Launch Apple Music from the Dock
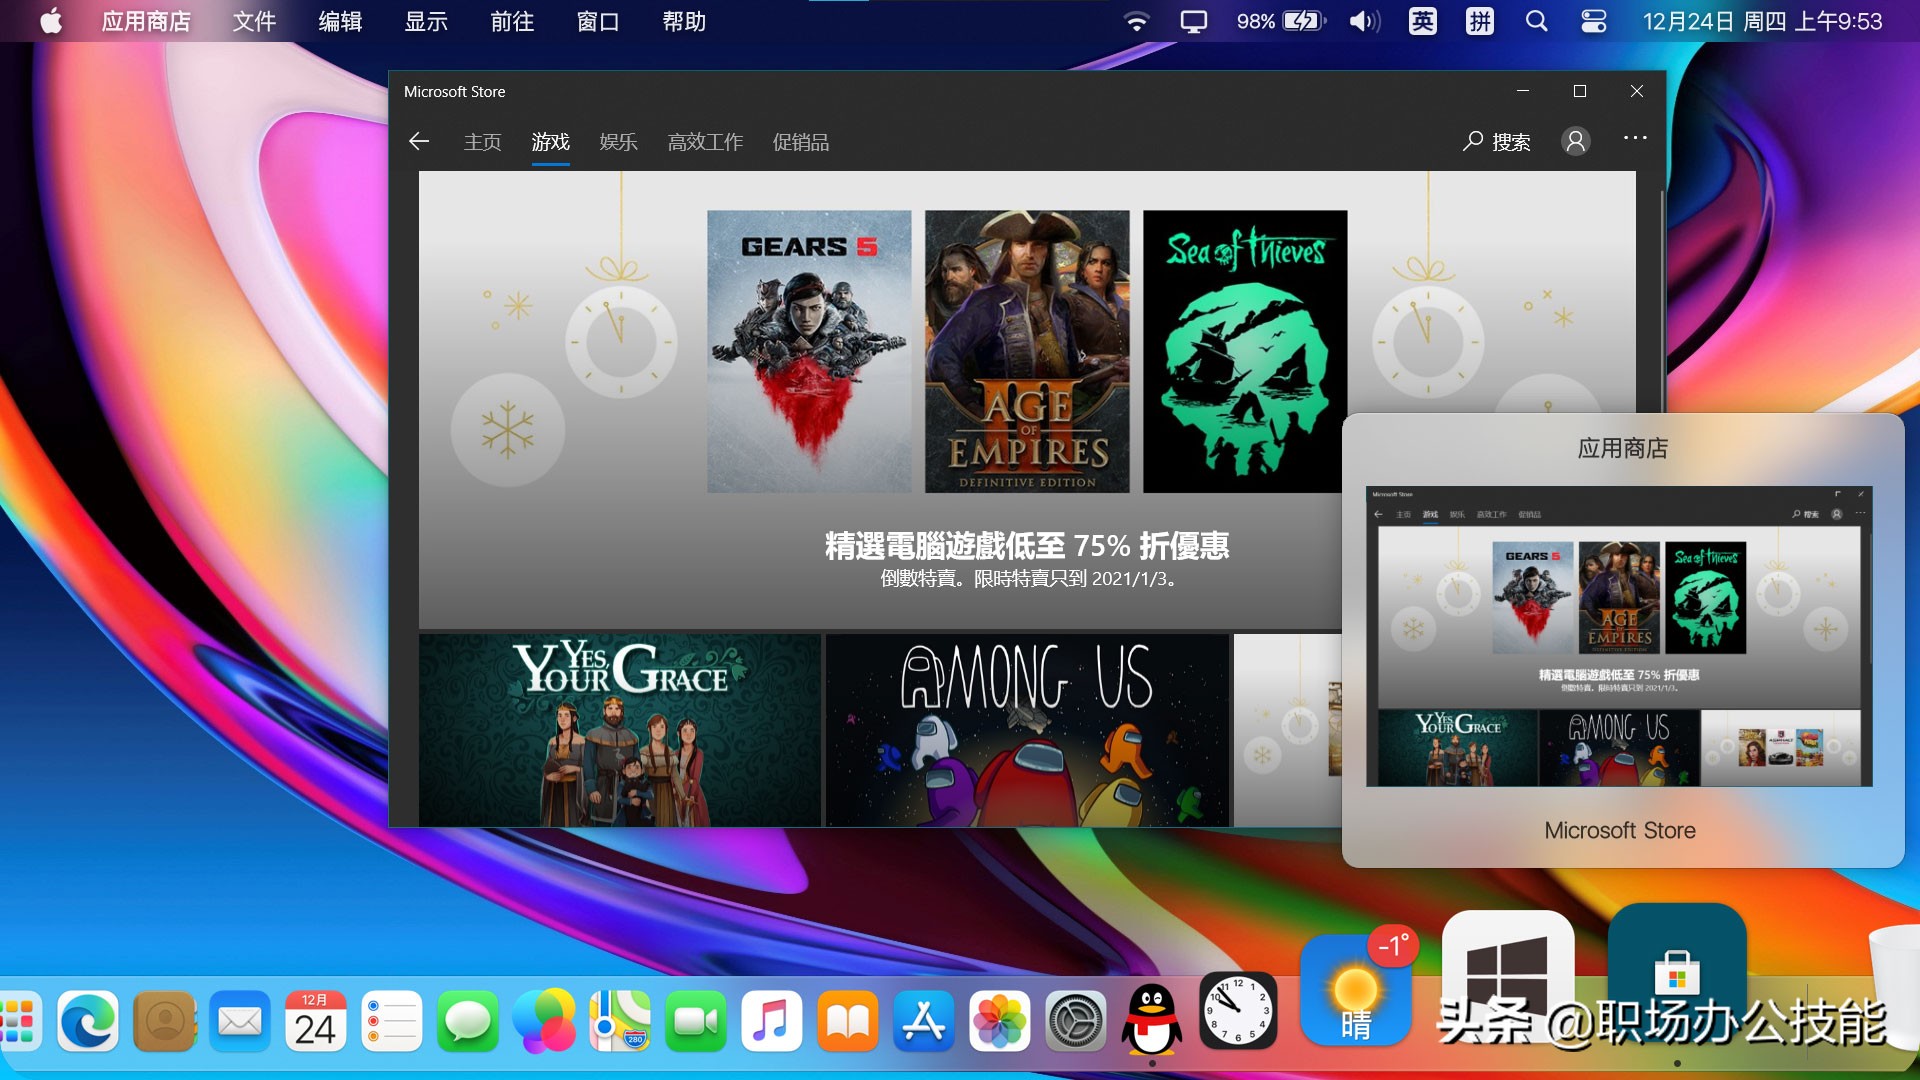Screen dimensions: 1920x1080 tap(772, 1020)
